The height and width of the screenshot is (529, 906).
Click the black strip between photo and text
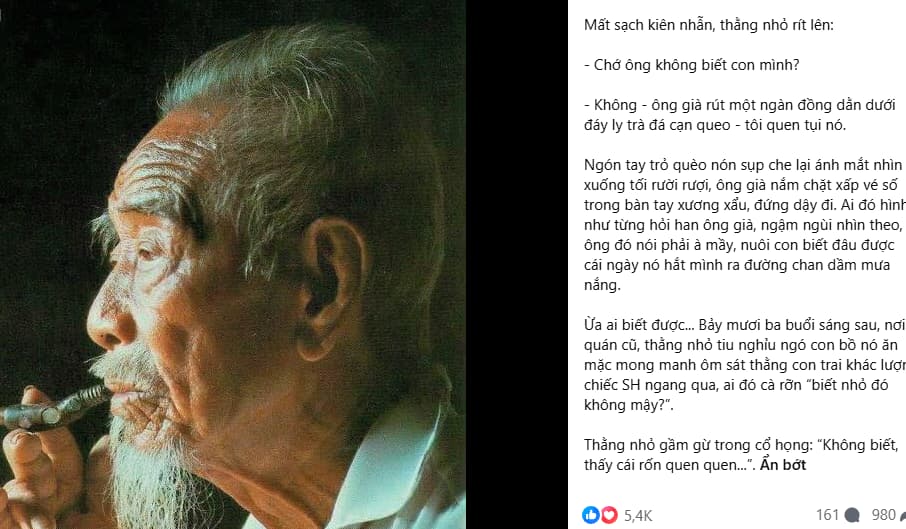(517, 264)
